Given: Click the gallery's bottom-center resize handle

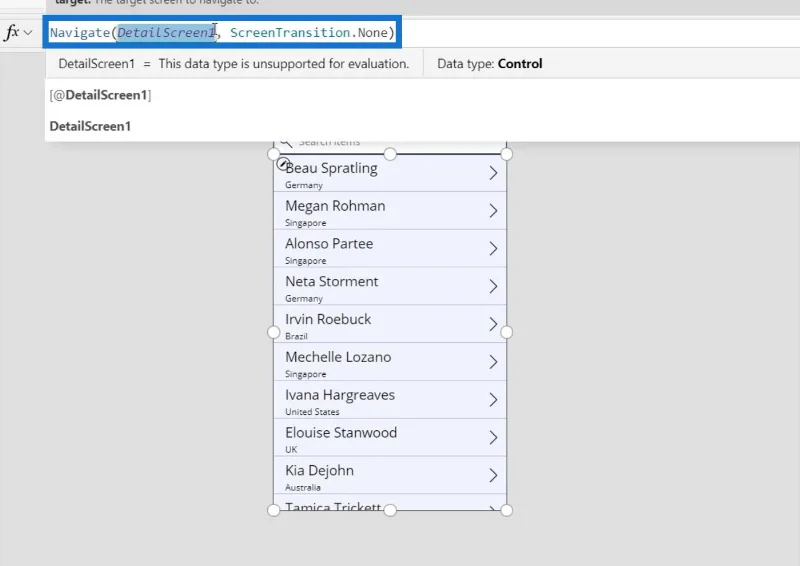Looking at the screenshot, I should tap(390, 510).
